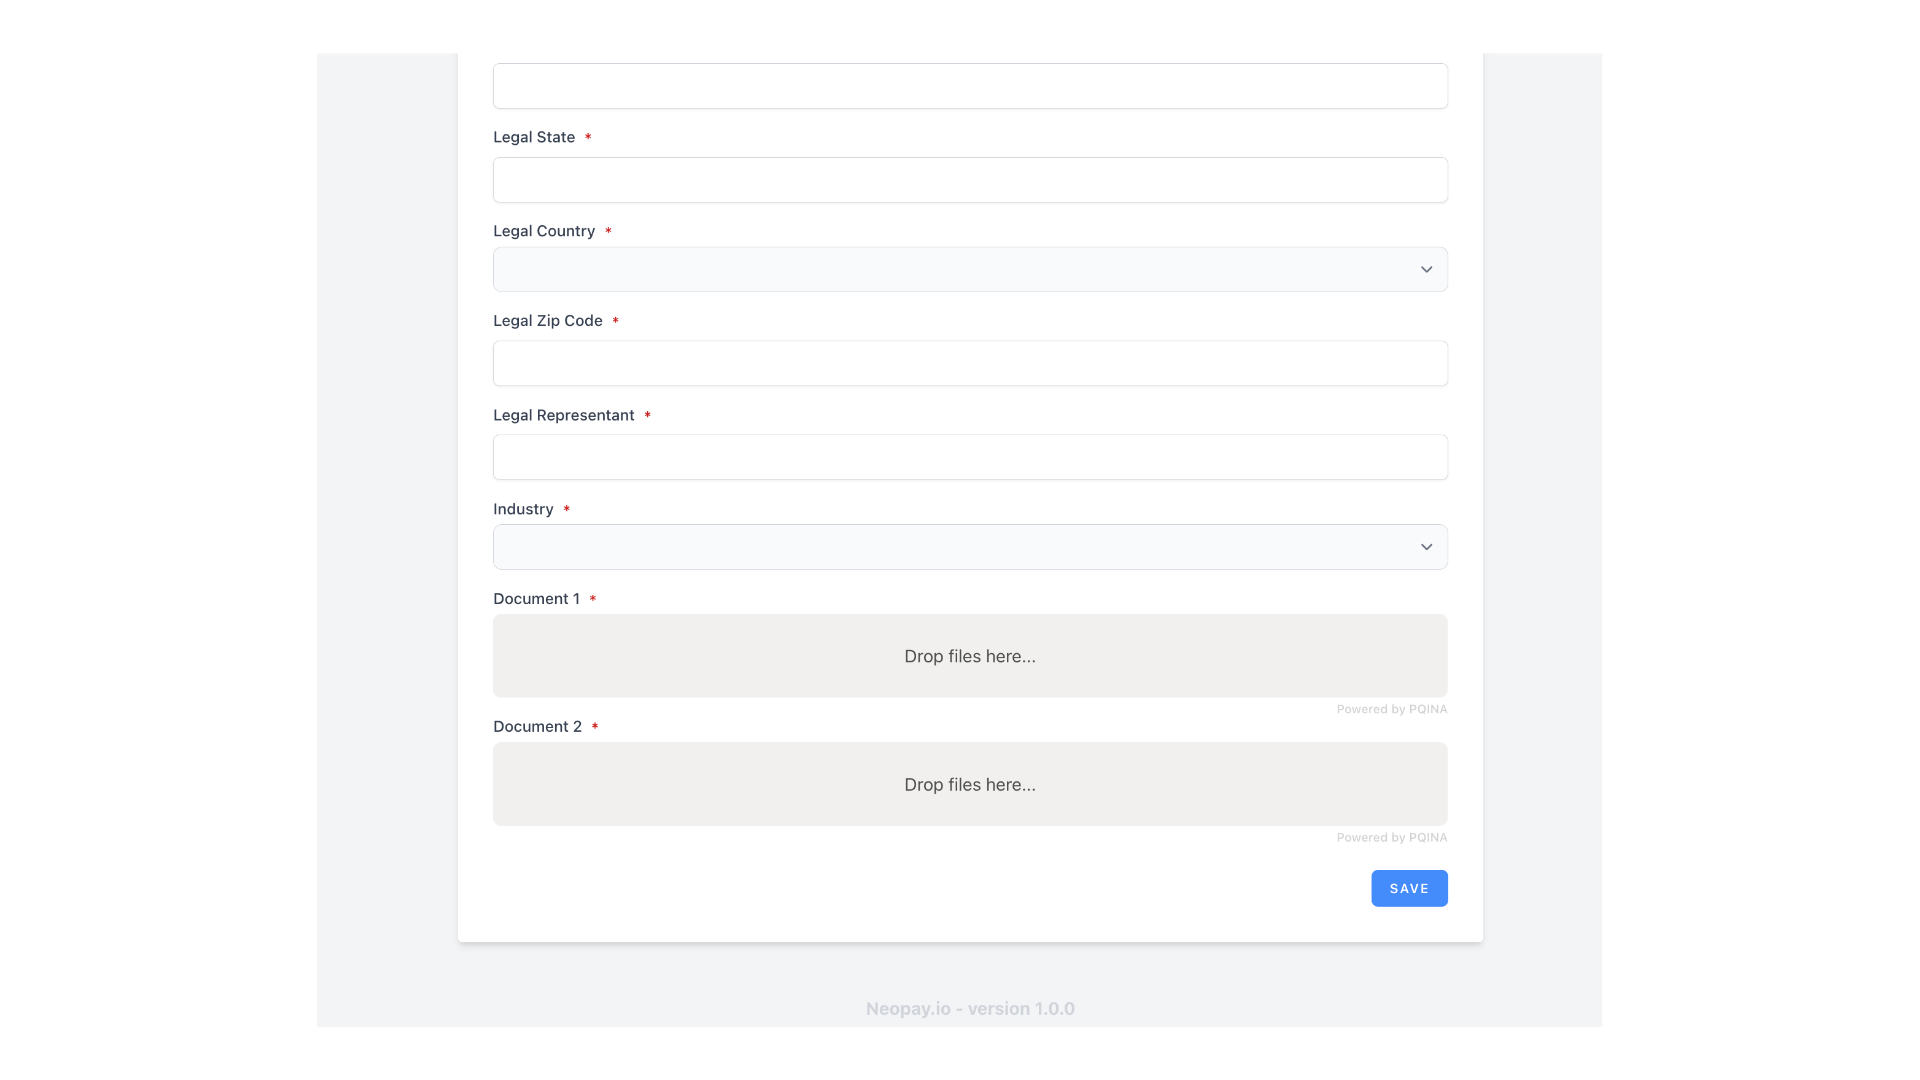Open Powered by PQINA link under Document 2
1920x1080 pixels.
click(1391, 837)
